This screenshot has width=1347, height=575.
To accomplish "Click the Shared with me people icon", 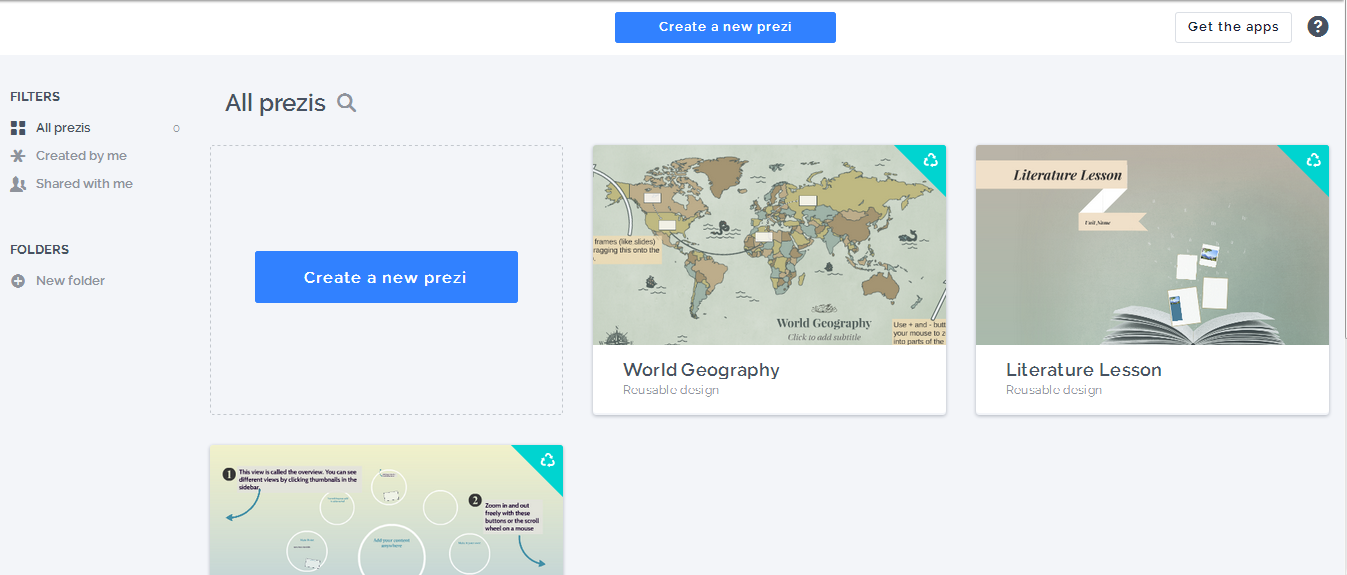I will (x=18, y=184).
